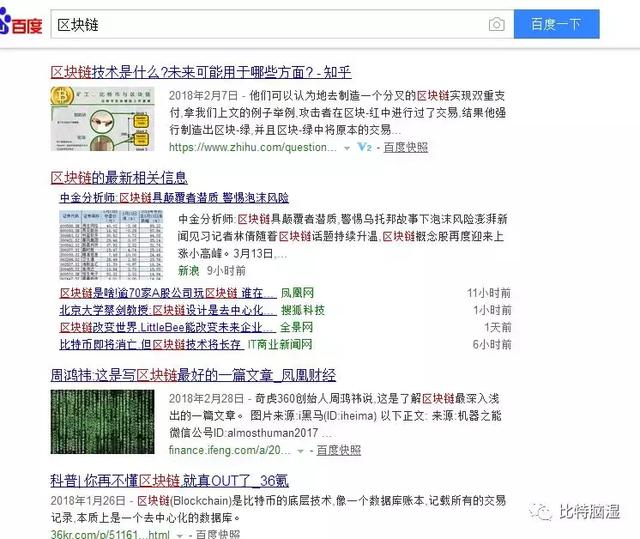This screenshot has height=539, width=640.
Task: Click the 6小时前 timestamp
Action: (x=492, y=344)
